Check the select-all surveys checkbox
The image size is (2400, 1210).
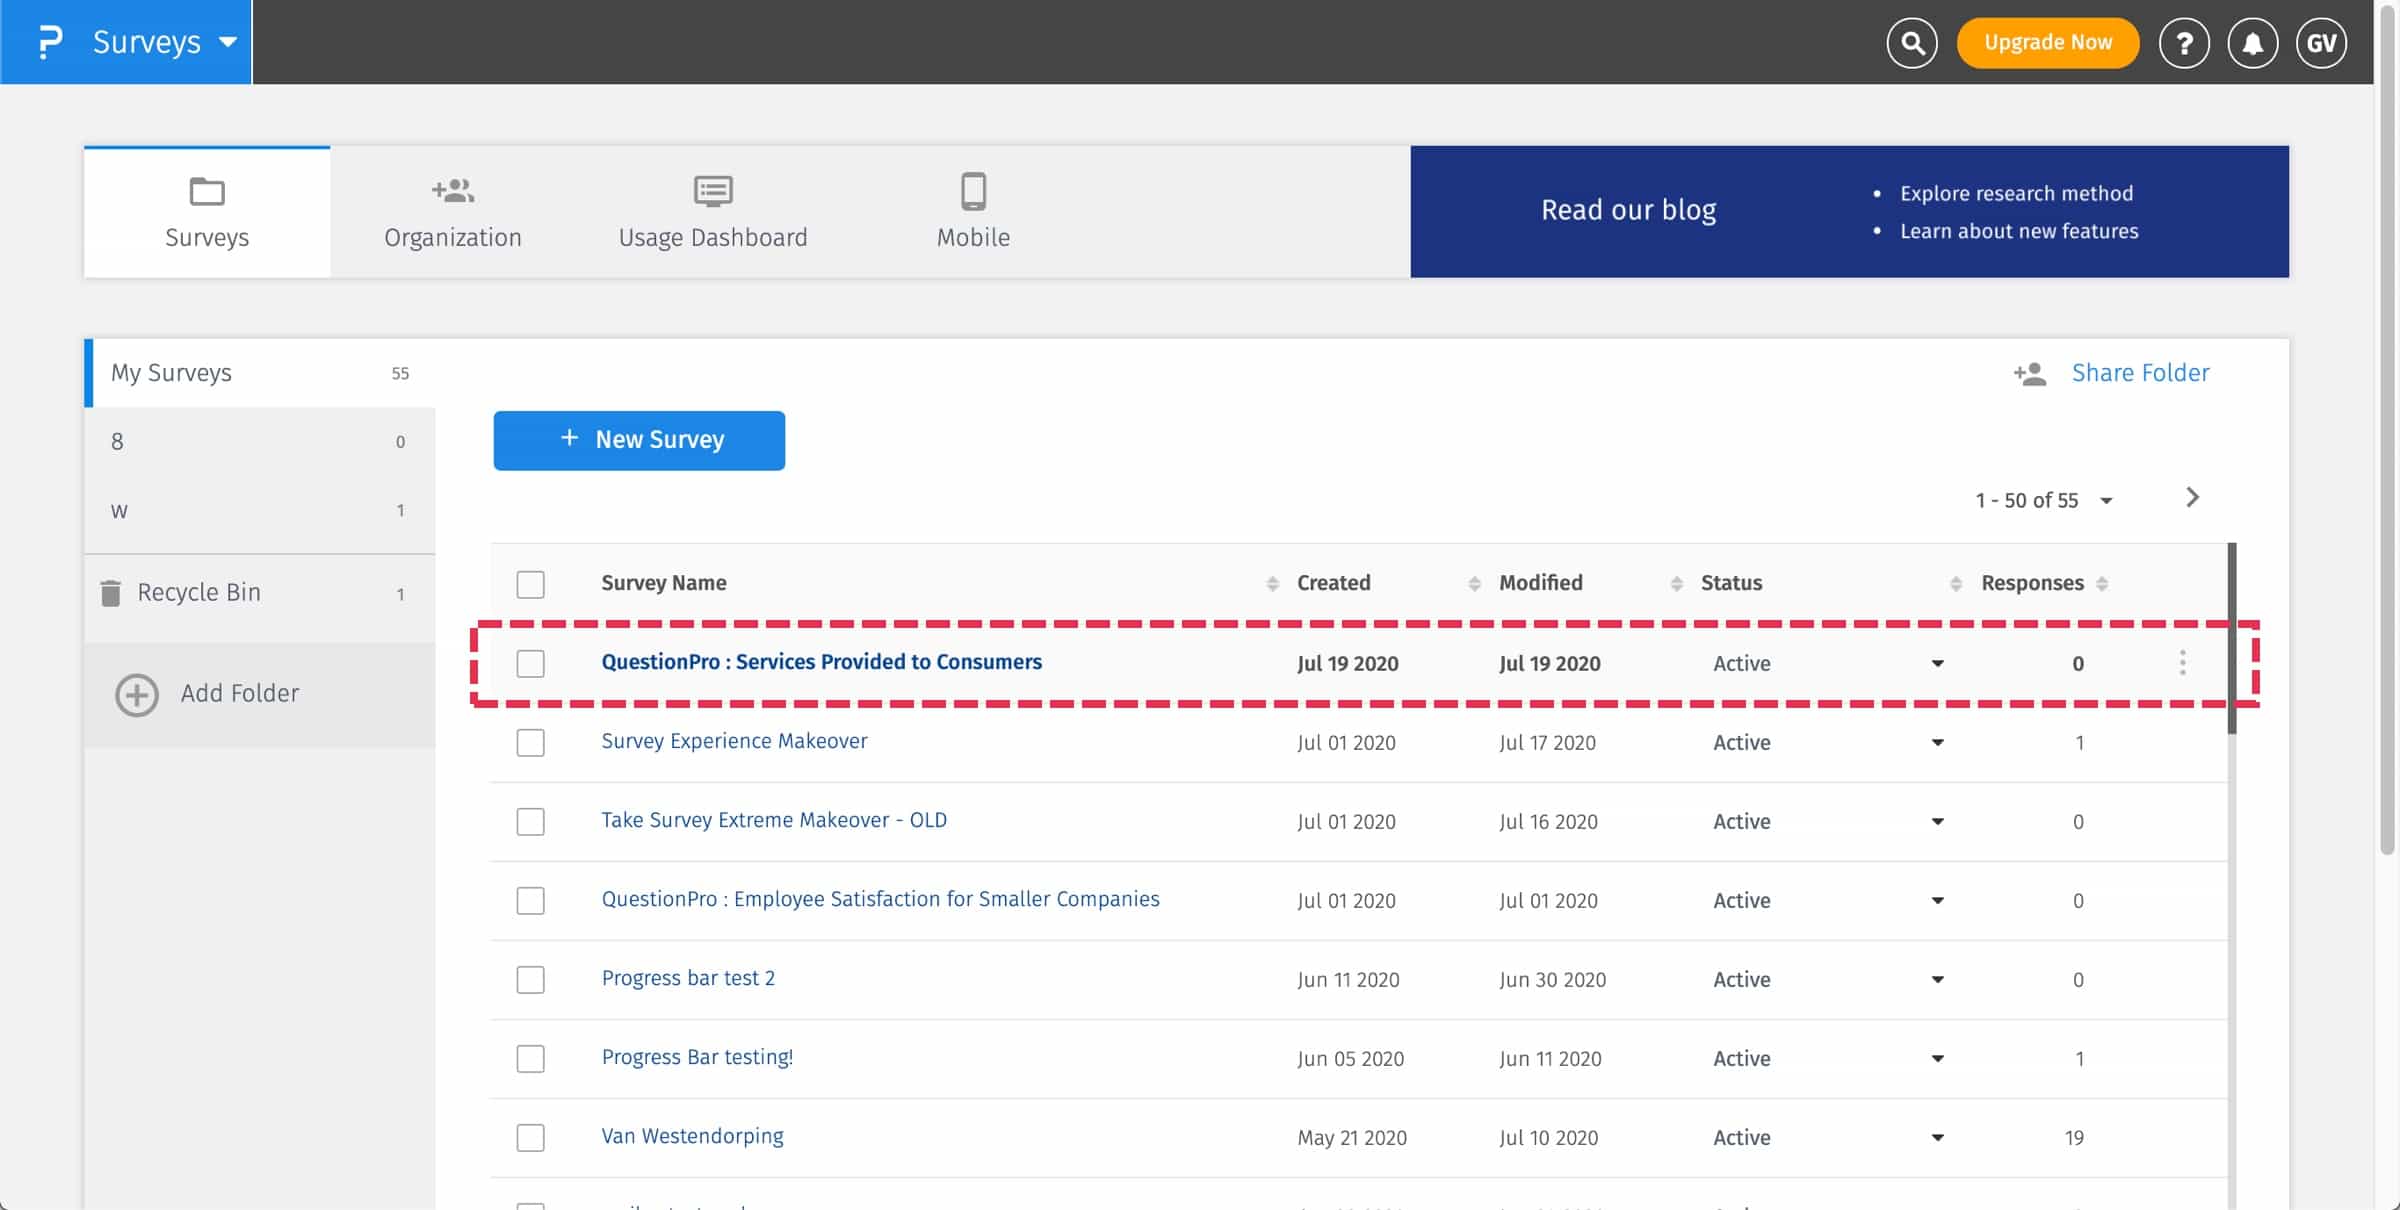pos(530,584)
